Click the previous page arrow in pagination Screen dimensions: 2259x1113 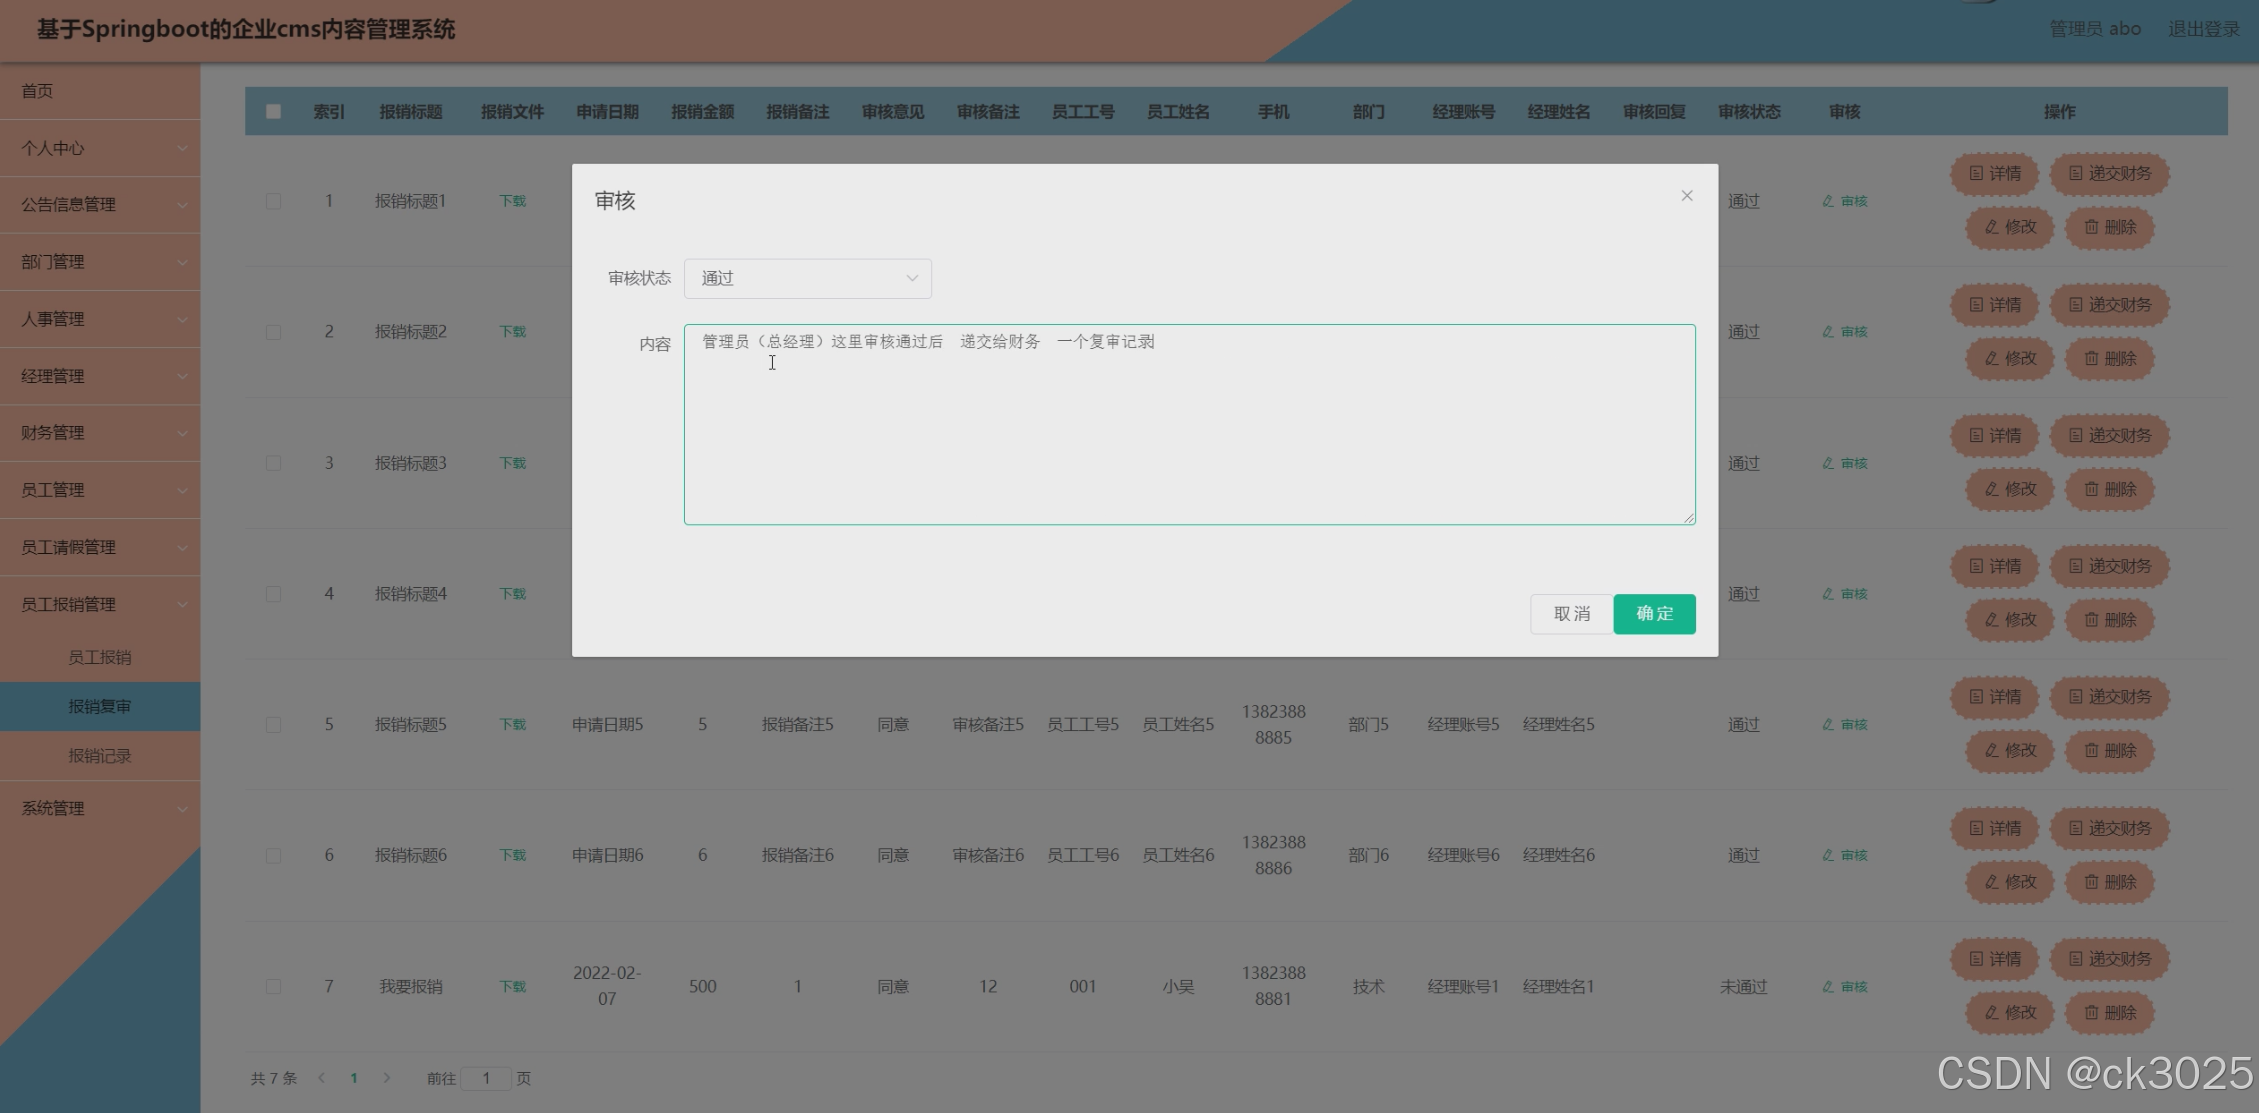(x=321, y=1078)
